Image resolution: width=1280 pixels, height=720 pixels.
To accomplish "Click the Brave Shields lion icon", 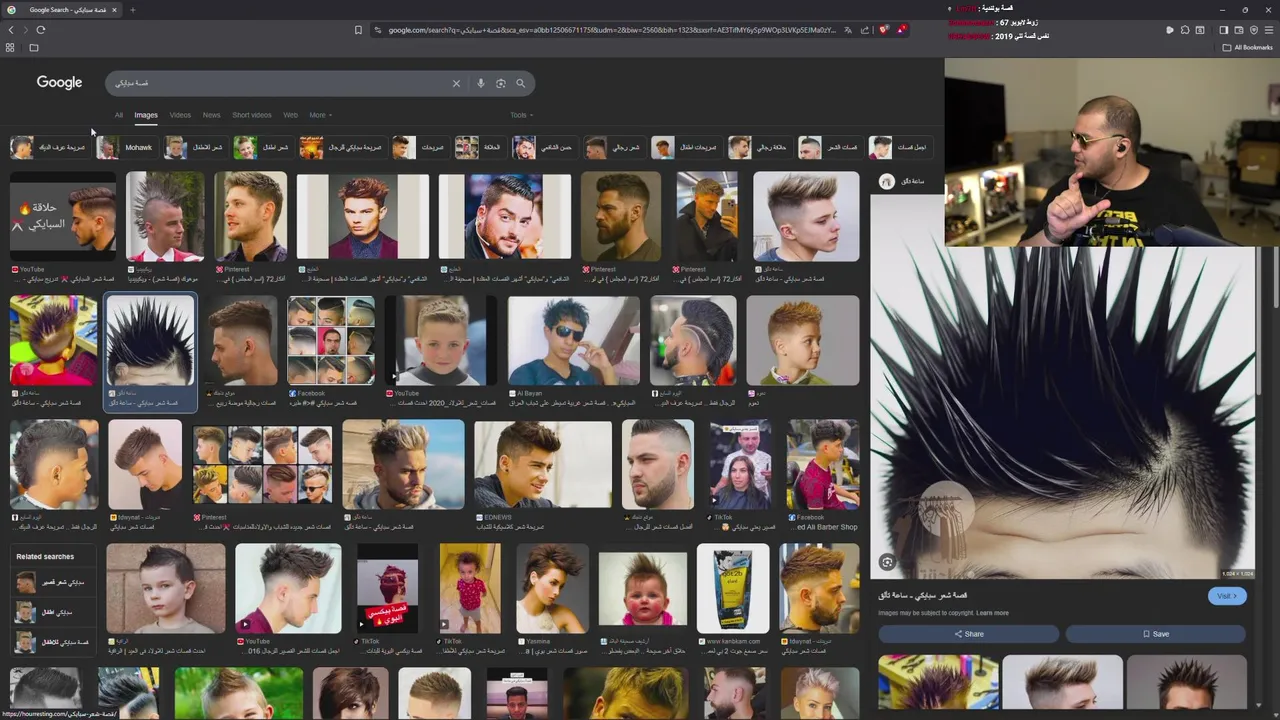I will coord(883,30).
